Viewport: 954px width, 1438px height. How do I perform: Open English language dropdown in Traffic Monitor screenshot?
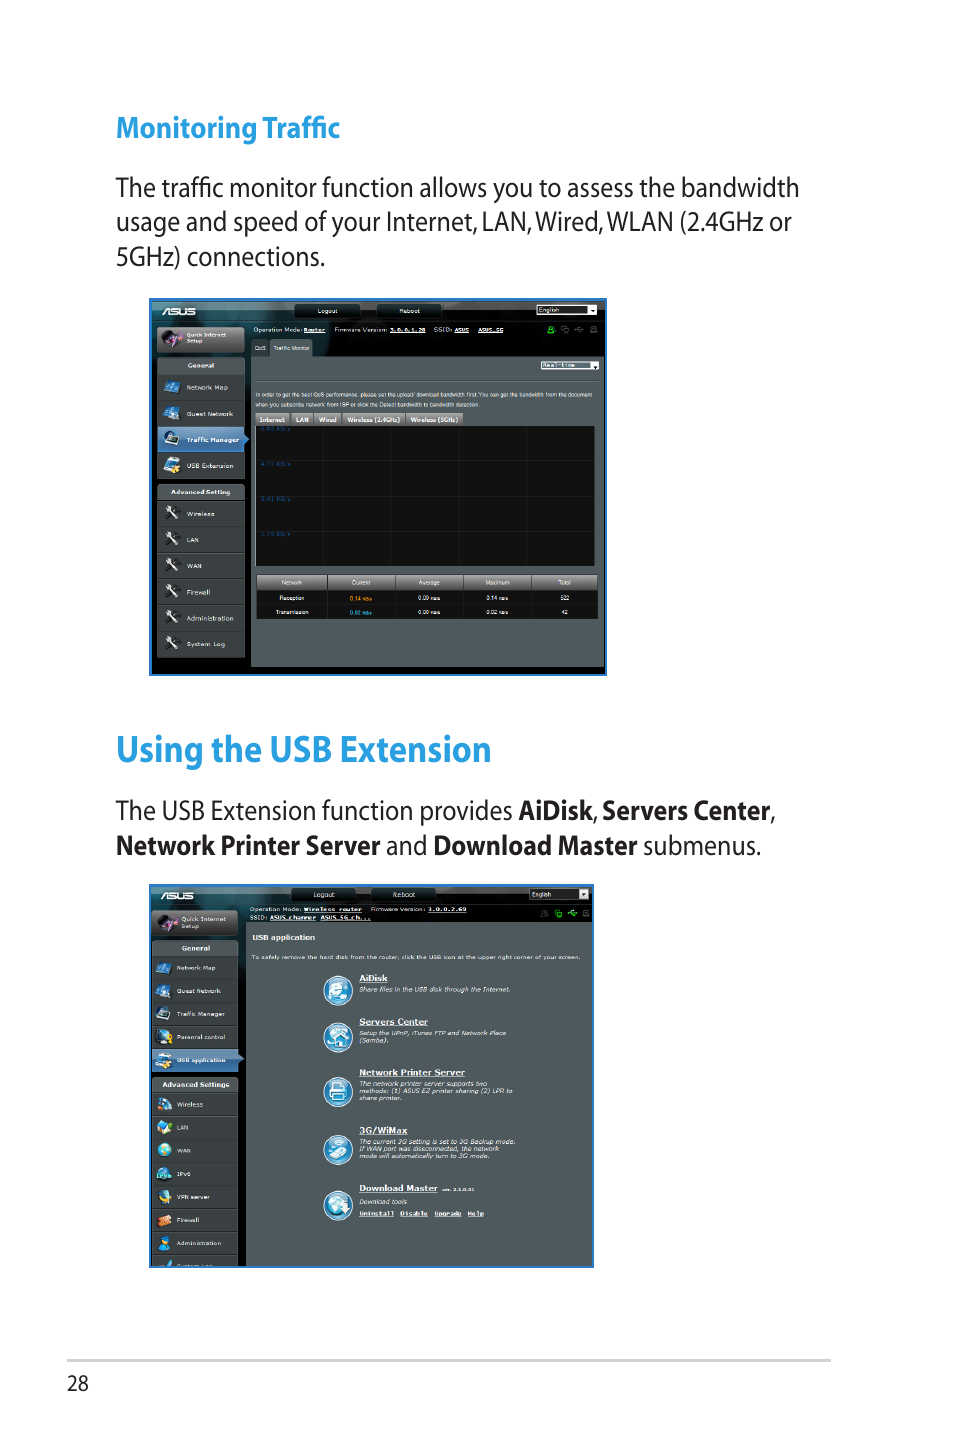pyautogui.click(x=566, y=310)
